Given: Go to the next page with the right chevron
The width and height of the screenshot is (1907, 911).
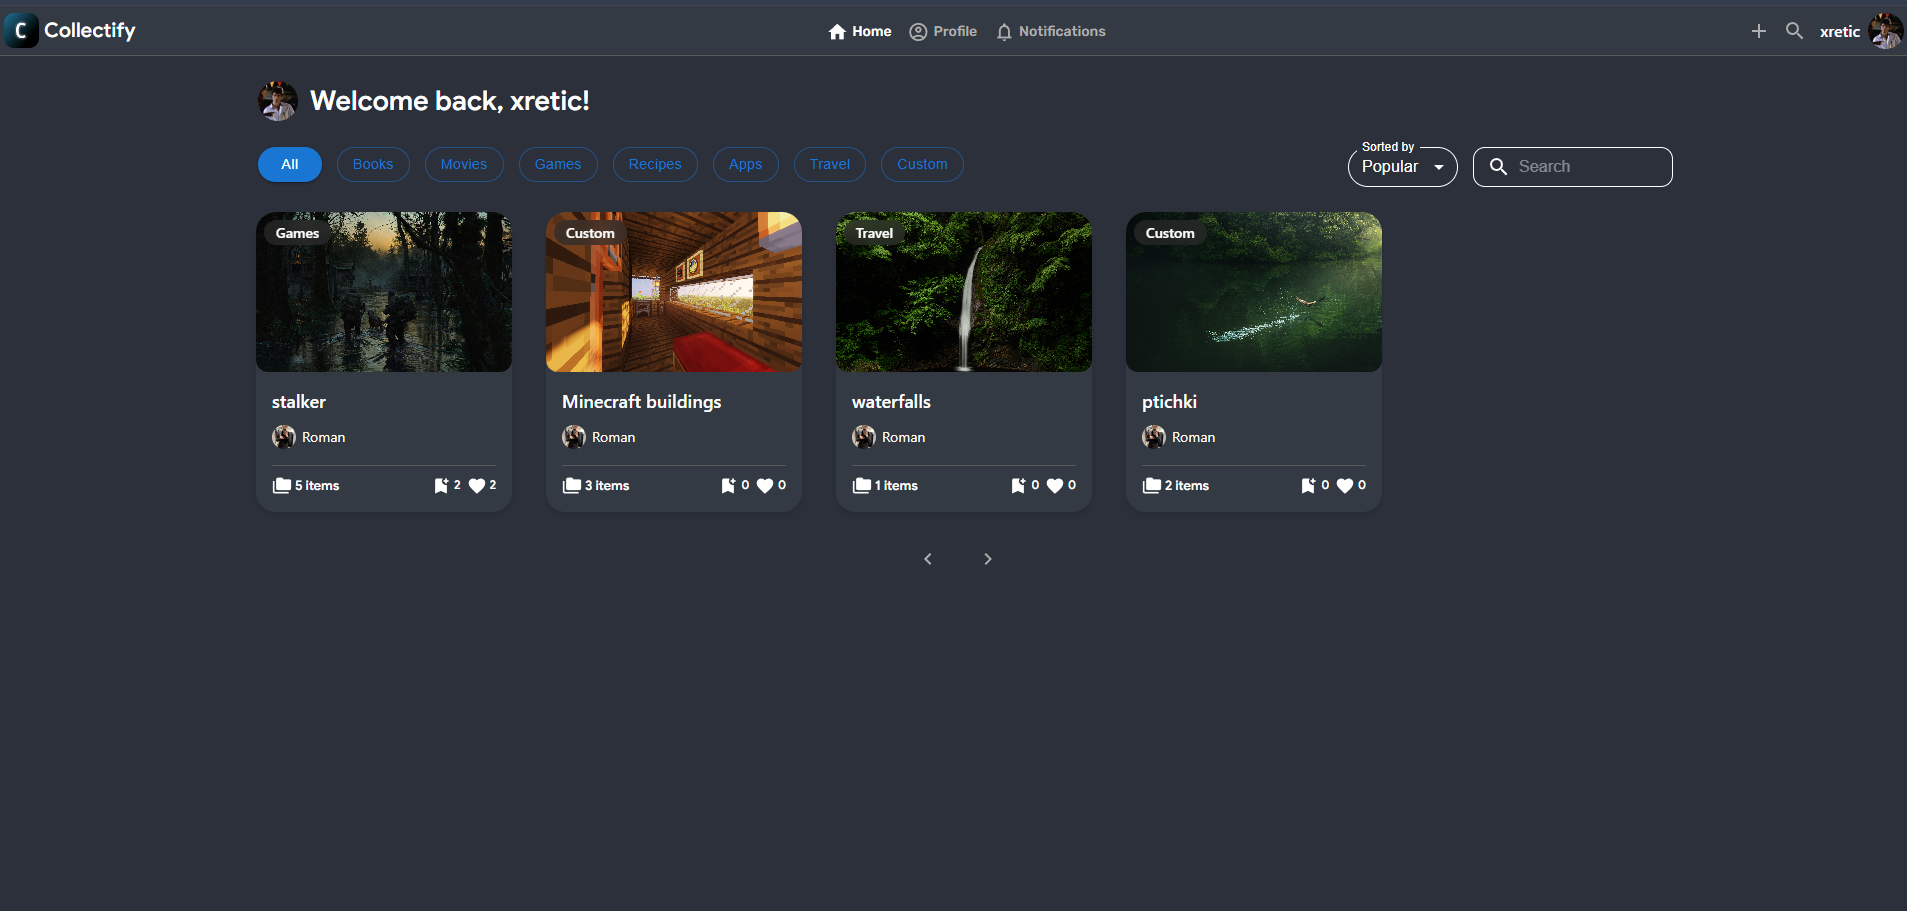Looking at the screenshot, I should click(x=988, y=558).
